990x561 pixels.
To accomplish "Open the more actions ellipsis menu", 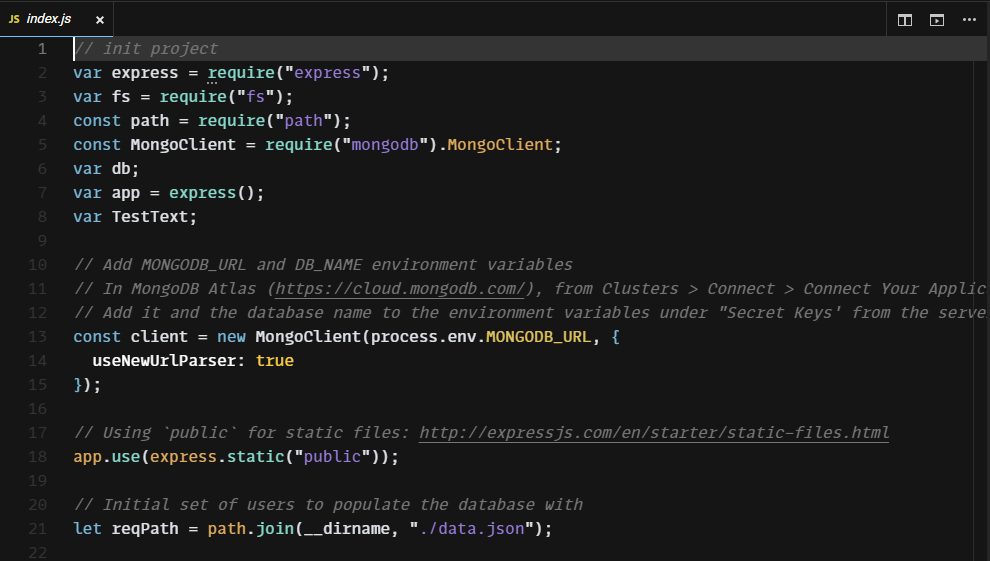I will (x=969, y=20).
